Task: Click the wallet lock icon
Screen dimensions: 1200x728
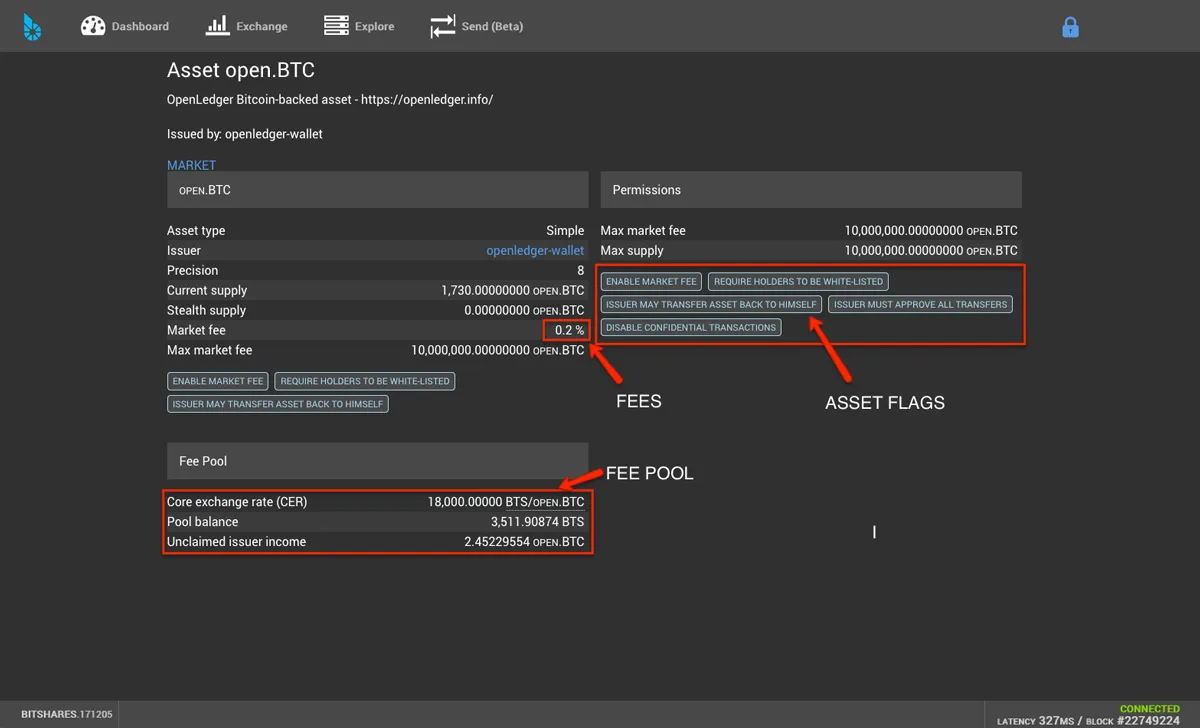Action: tap(1070, 27)
